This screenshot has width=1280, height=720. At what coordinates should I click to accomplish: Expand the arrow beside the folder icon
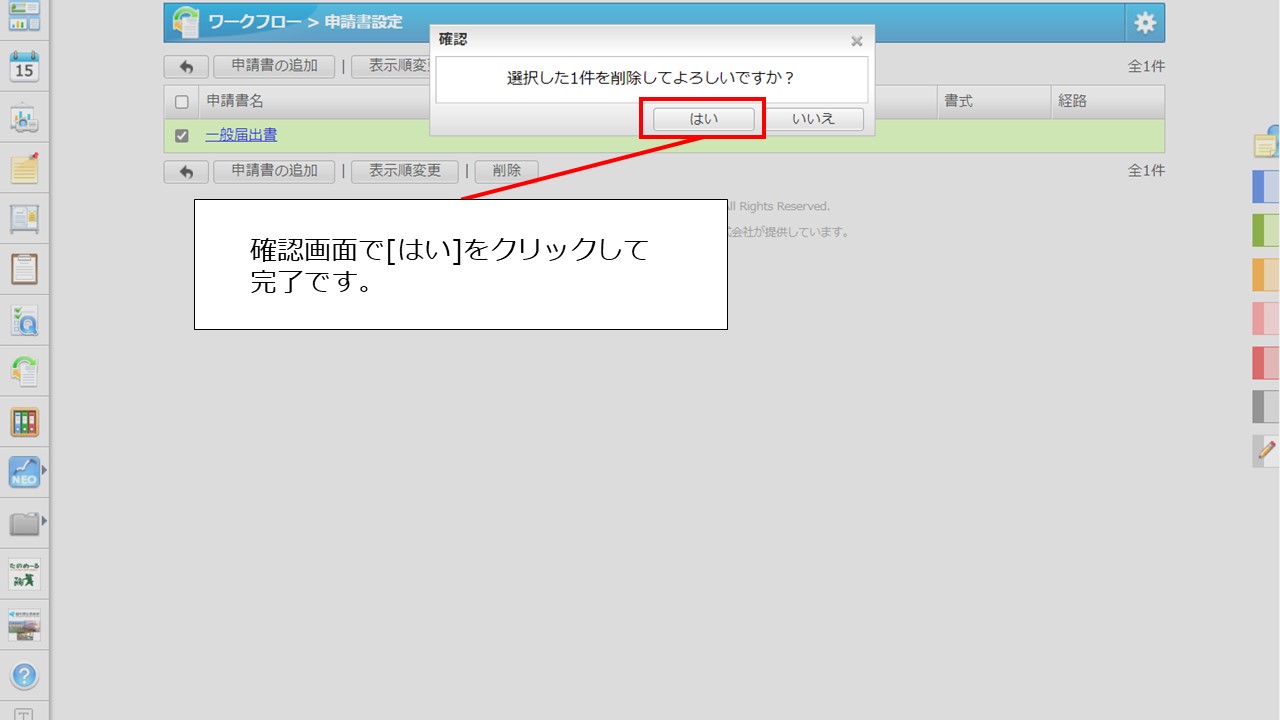(x=44, y=521)
